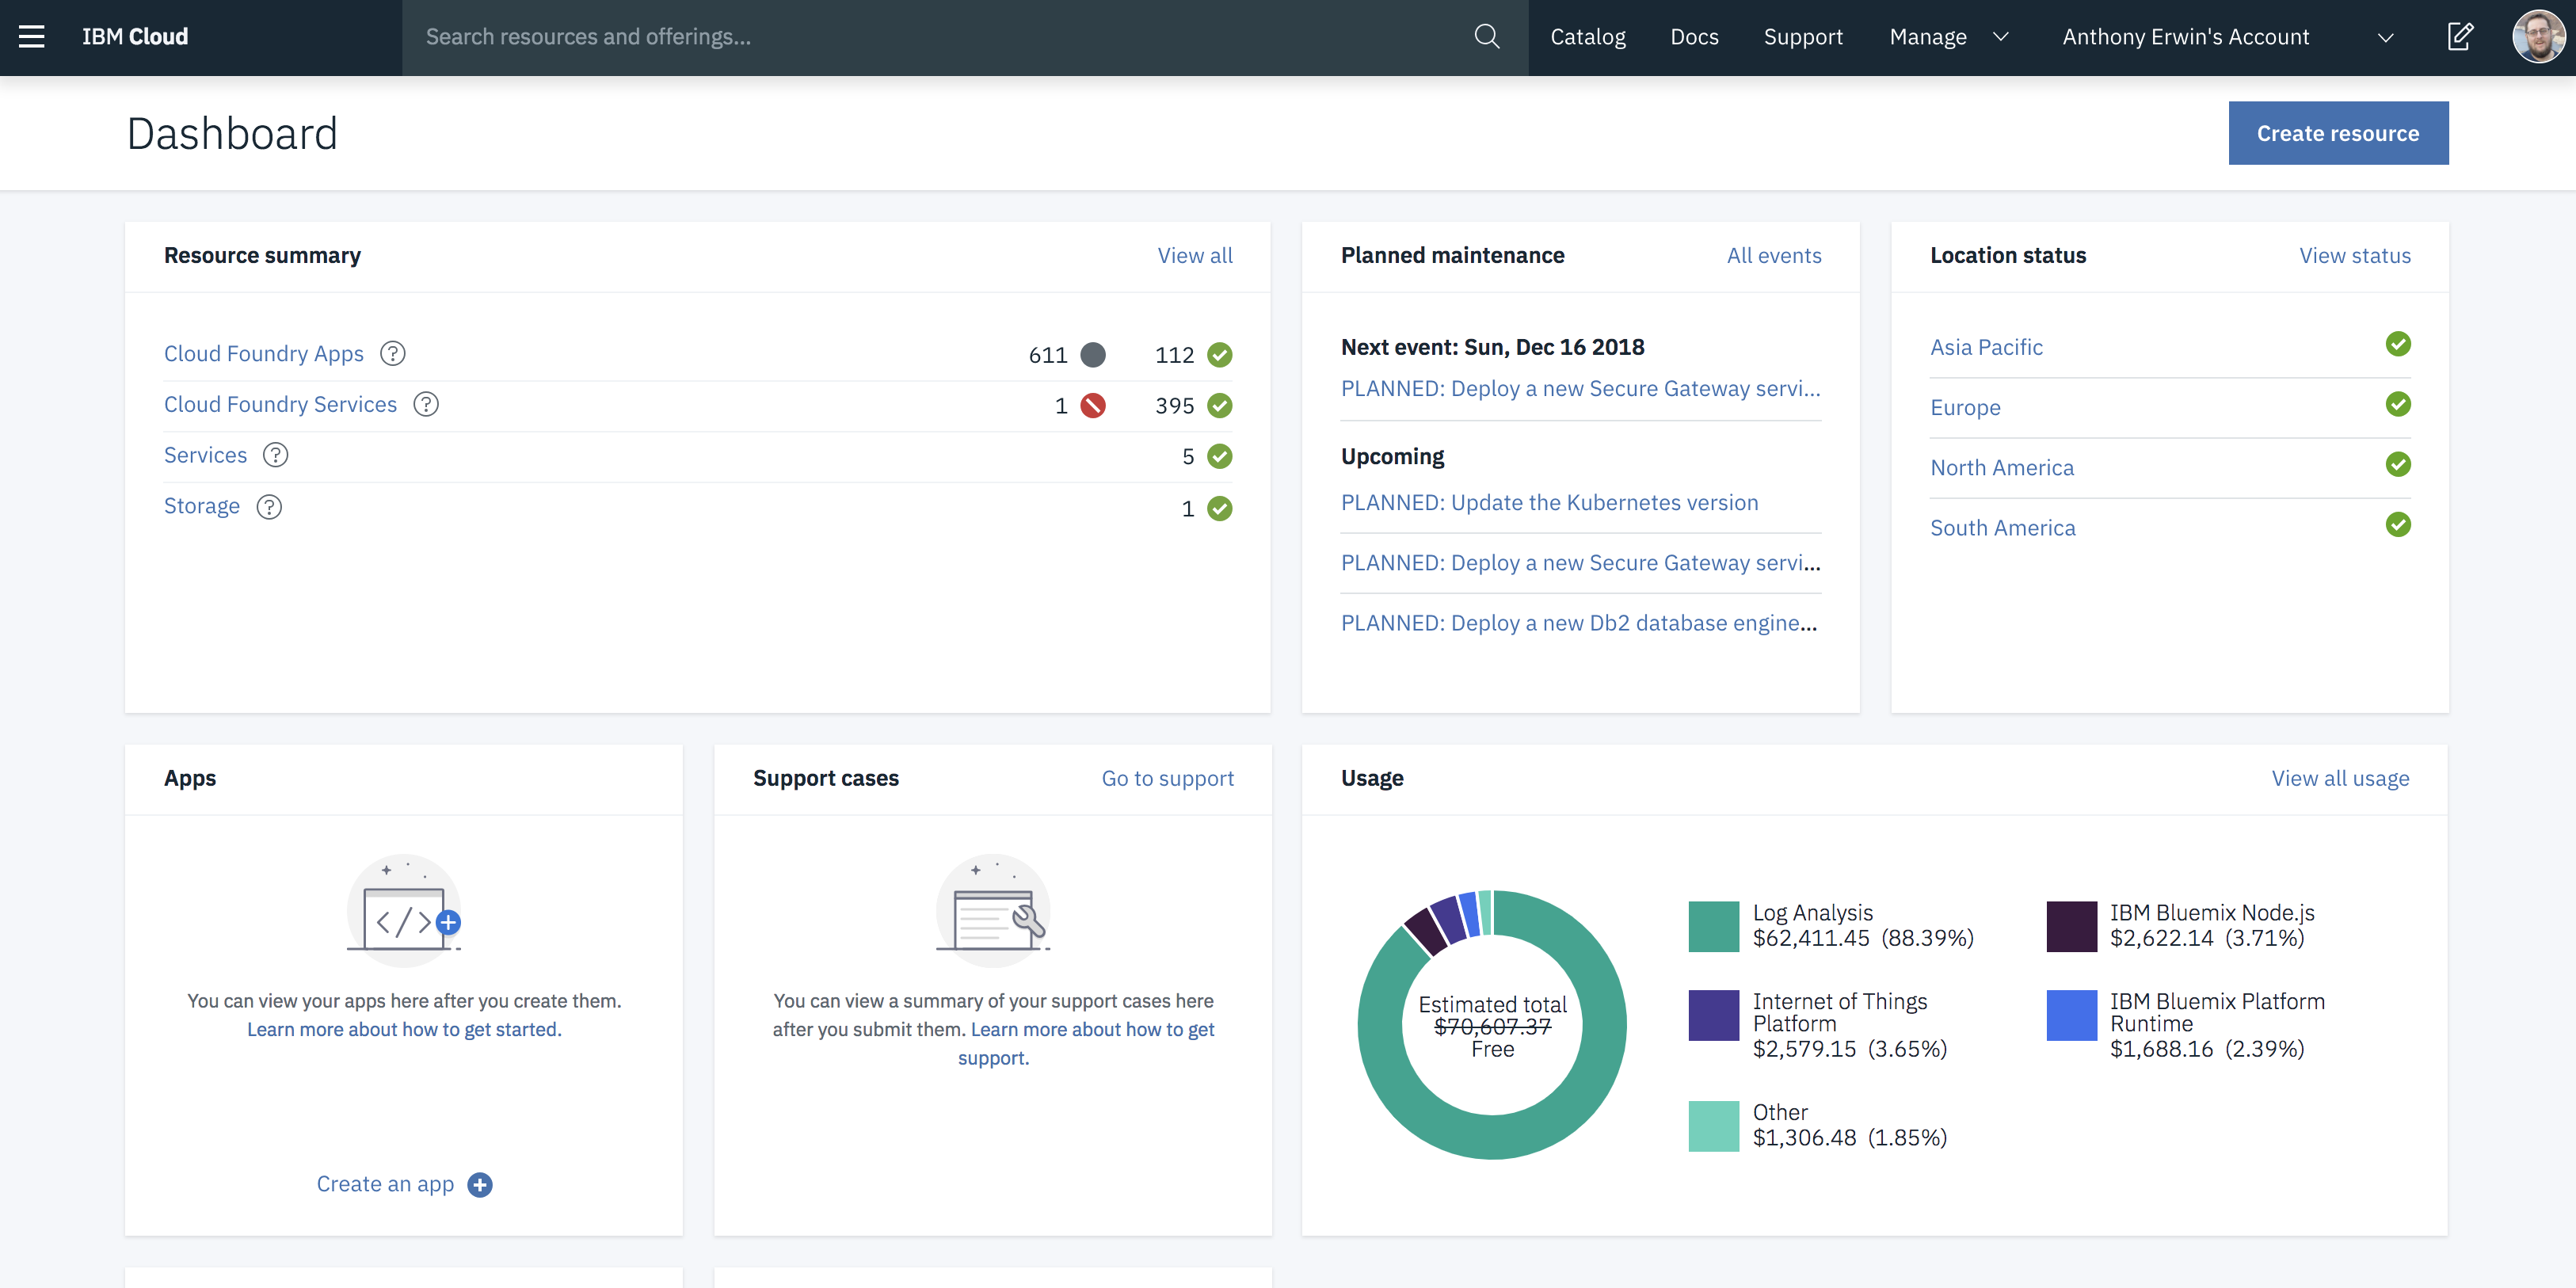The height and width of the screenshot is (1288, 2576).
Task: Open the edit notes pencil icon
Action: [x=2460, y=37]
